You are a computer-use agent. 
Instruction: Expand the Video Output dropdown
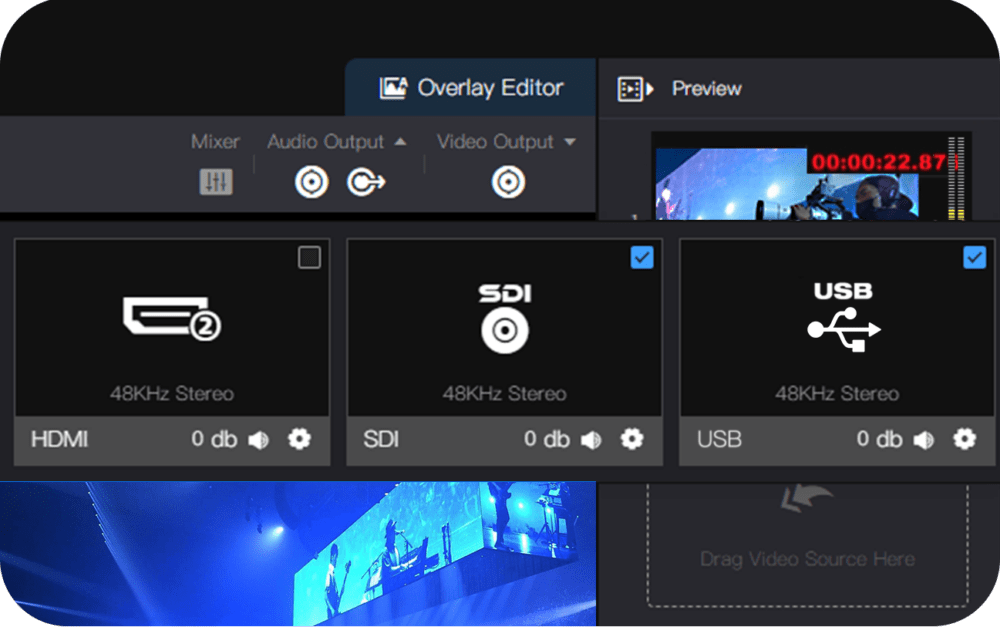click(570, 142)
